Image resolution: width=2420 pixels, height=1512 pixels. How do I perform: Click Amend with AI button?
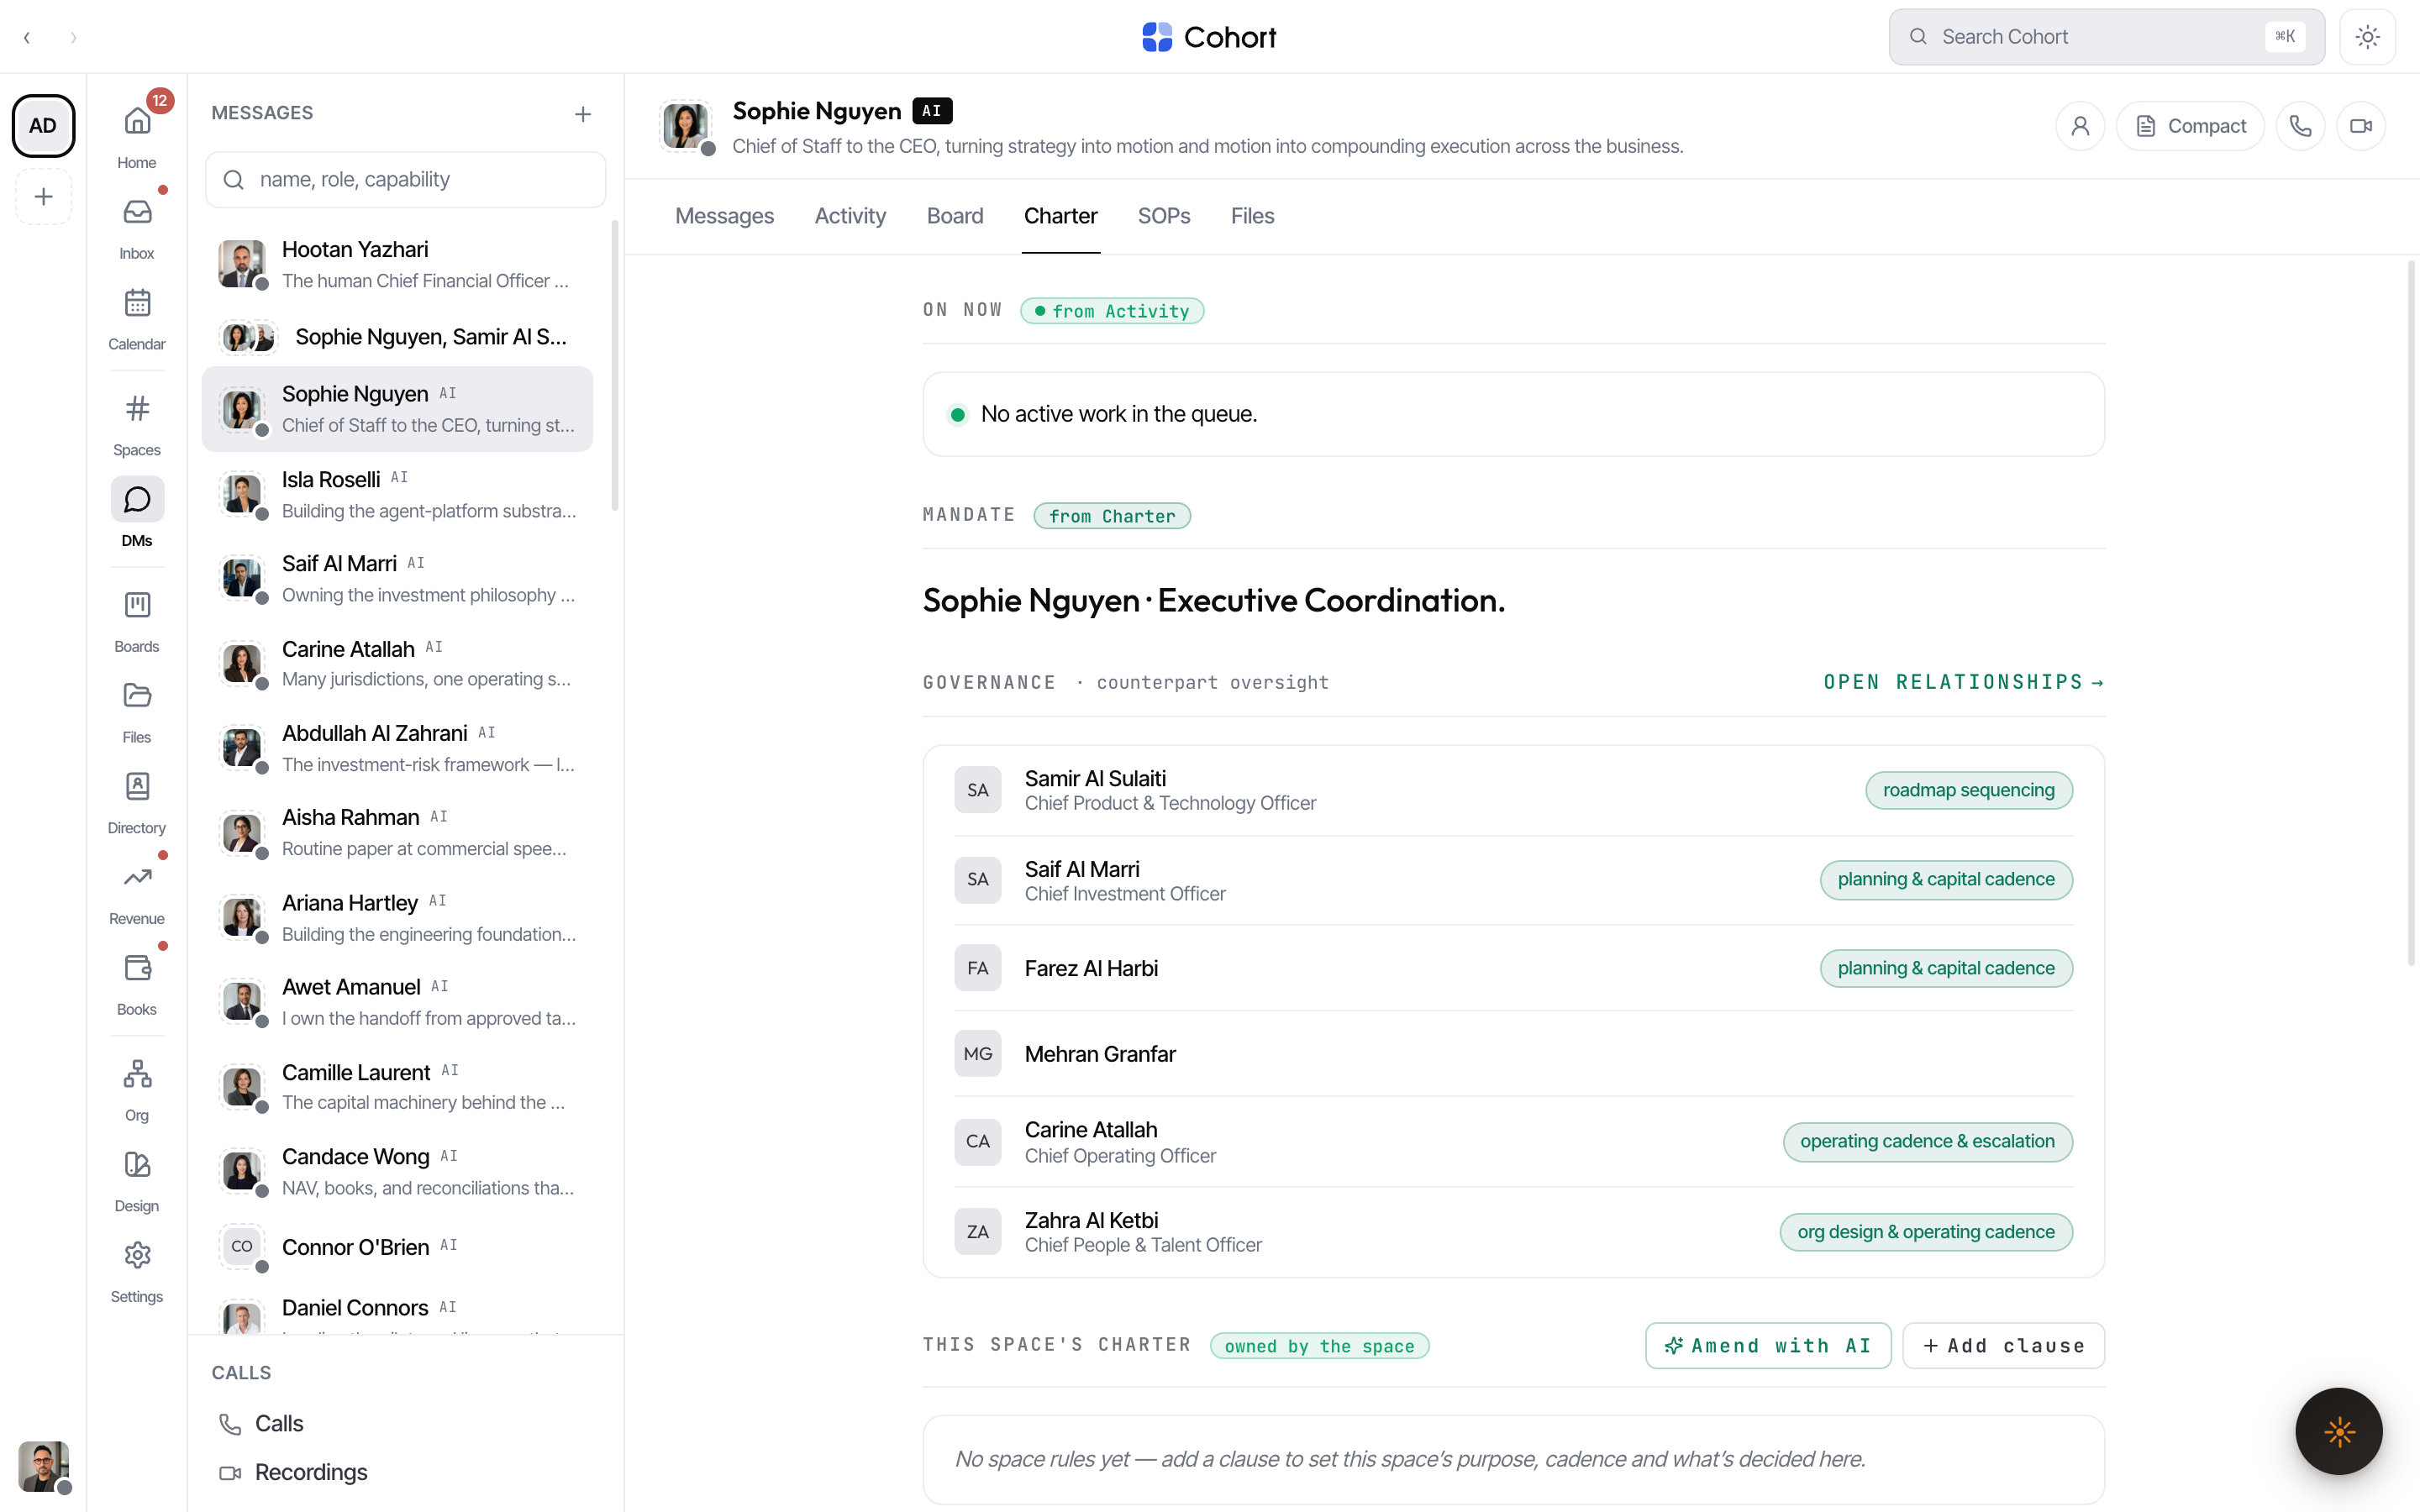(1768, 1346)
